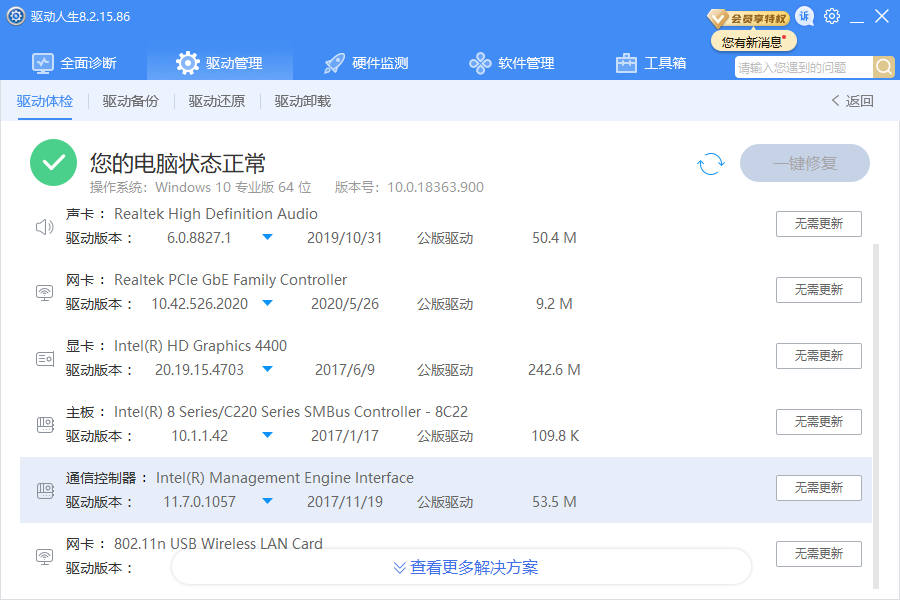Click the graphics card icon for HD Graphics 4400
The width and height of the screenshot is (900, 600).
point(45,359)
